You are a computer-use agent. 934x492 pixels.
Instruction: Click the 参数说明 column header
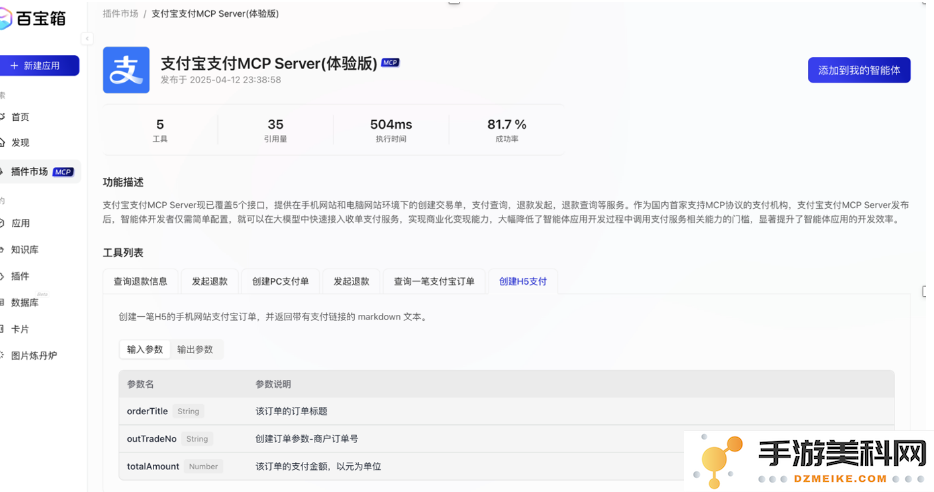click(273, 384)
